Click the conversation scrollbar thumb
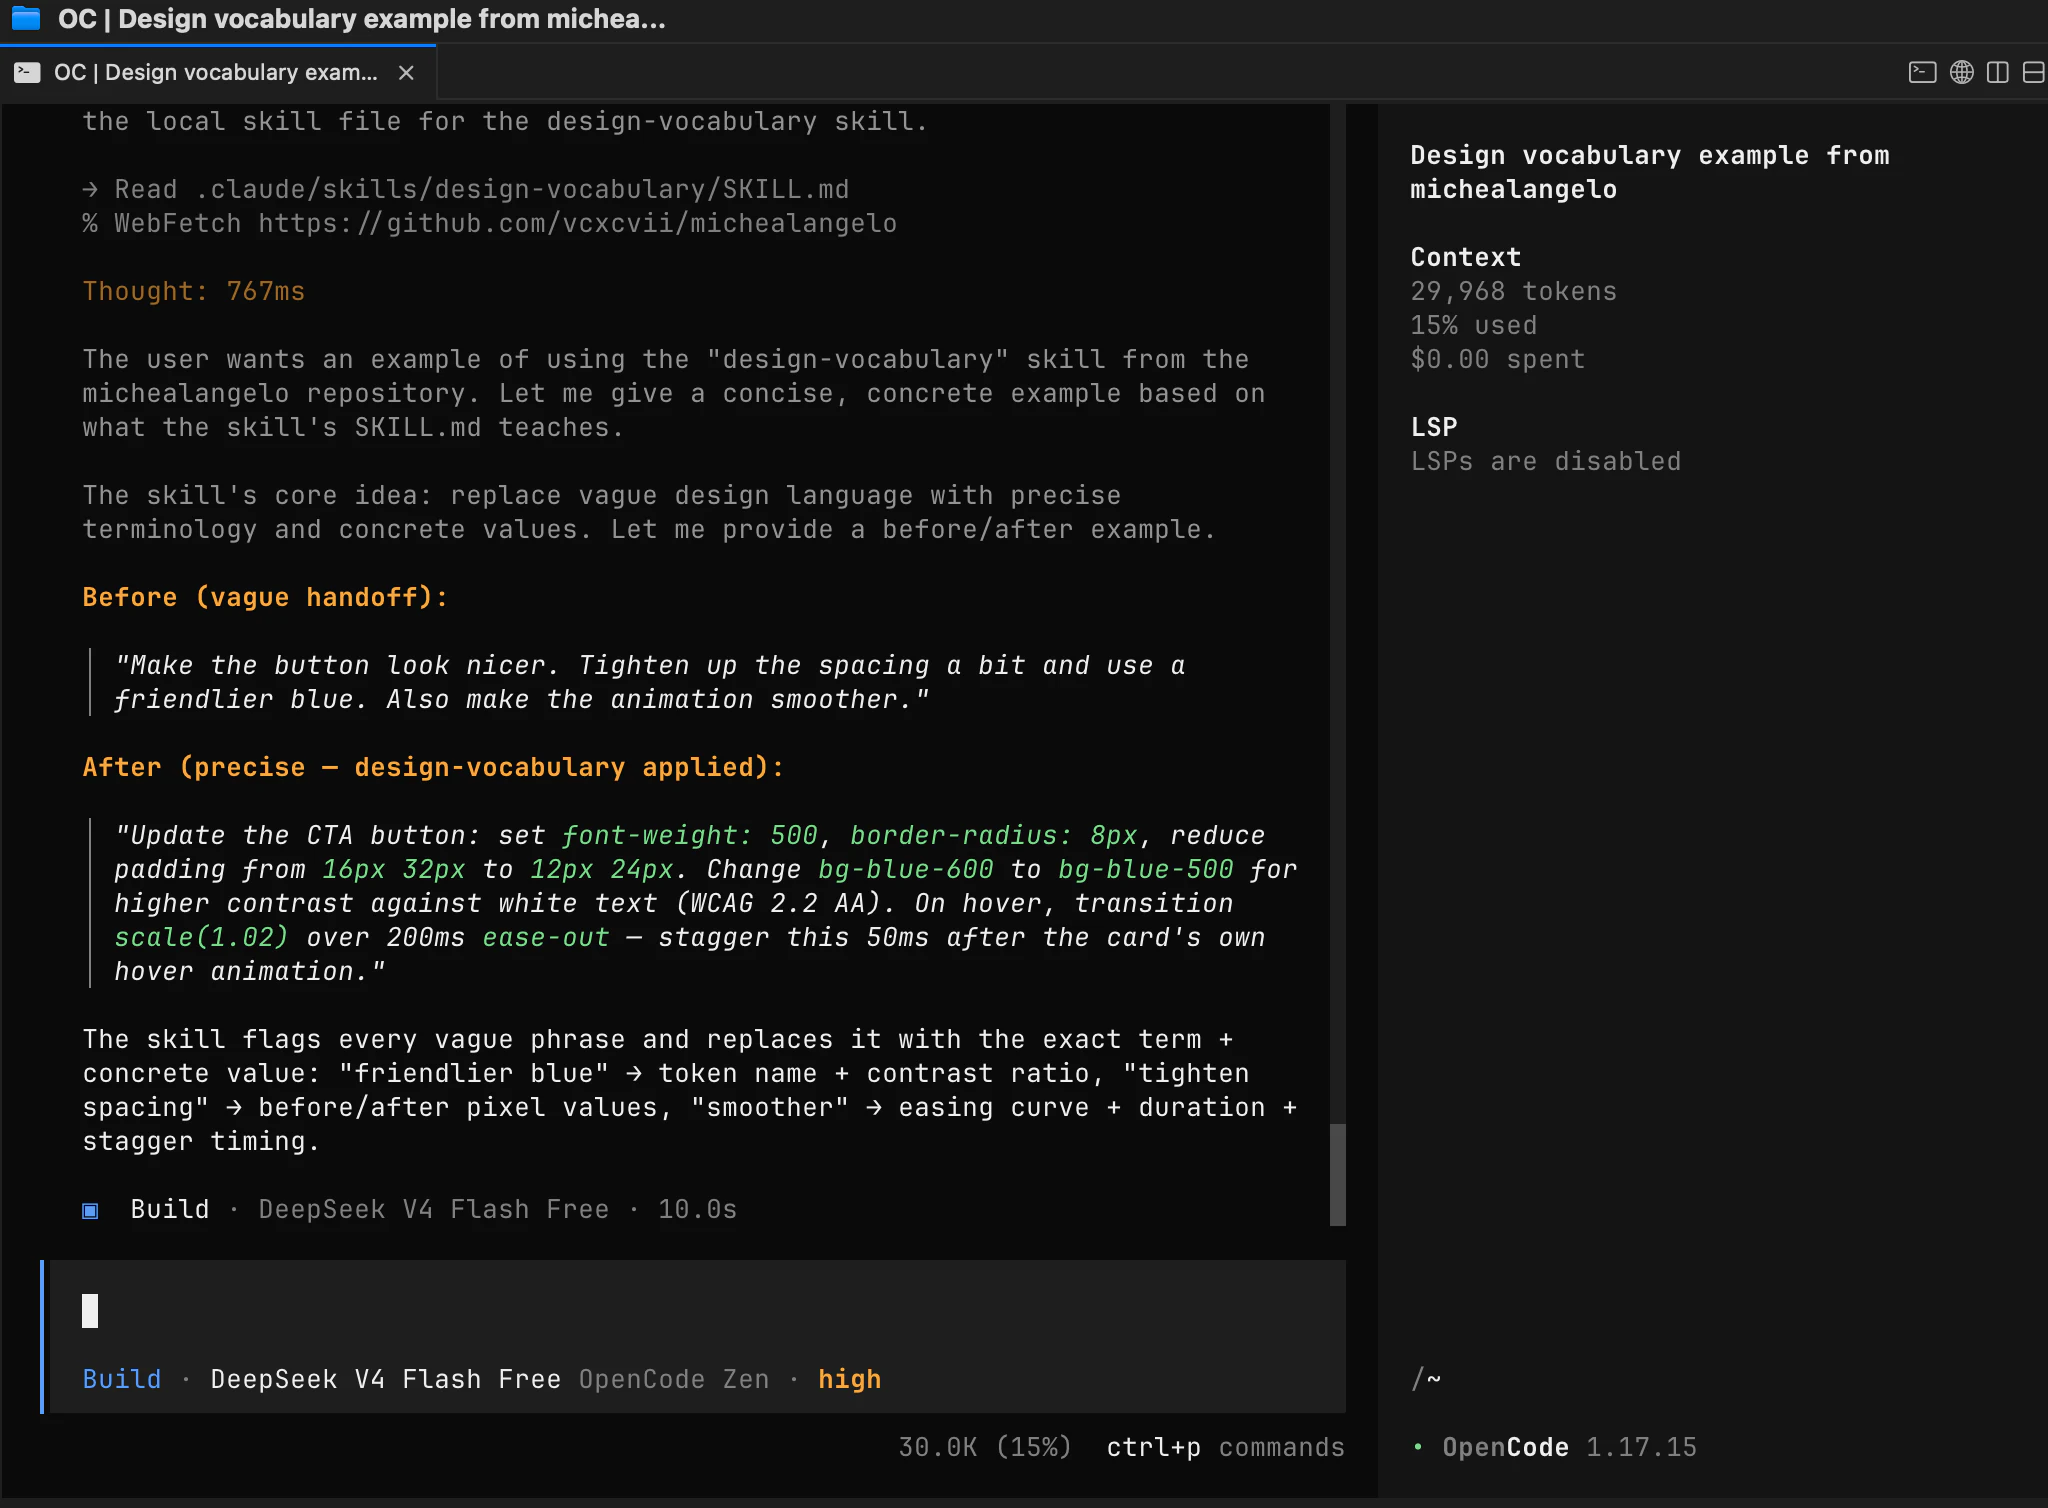2048x1508 pixels. click(x=1338, y=1174)
